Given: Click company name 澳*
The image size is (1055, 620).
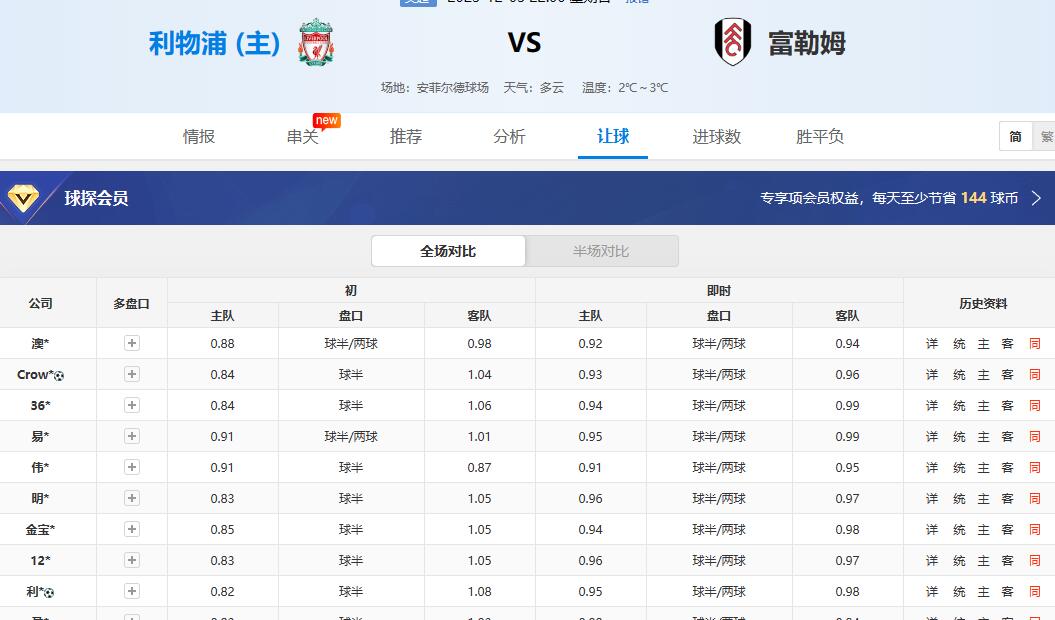Looking at the screenshot, I should pyautogui.click(x=40, y=344).
